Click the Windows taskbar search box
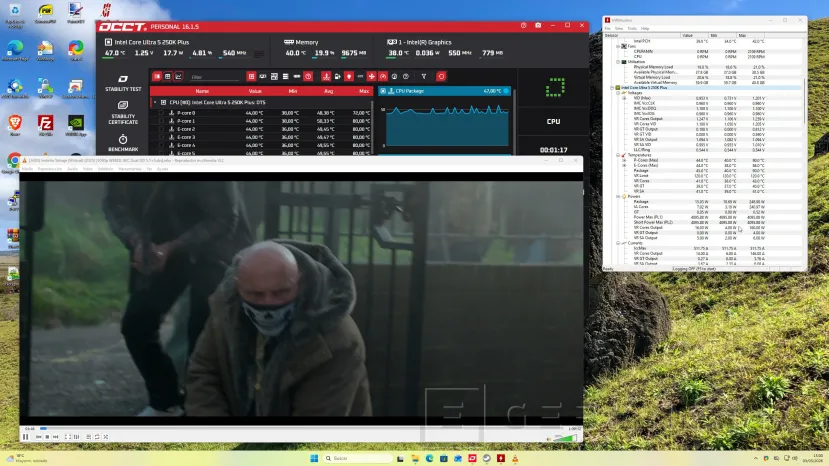829x466 pixels. coord(358,458)
